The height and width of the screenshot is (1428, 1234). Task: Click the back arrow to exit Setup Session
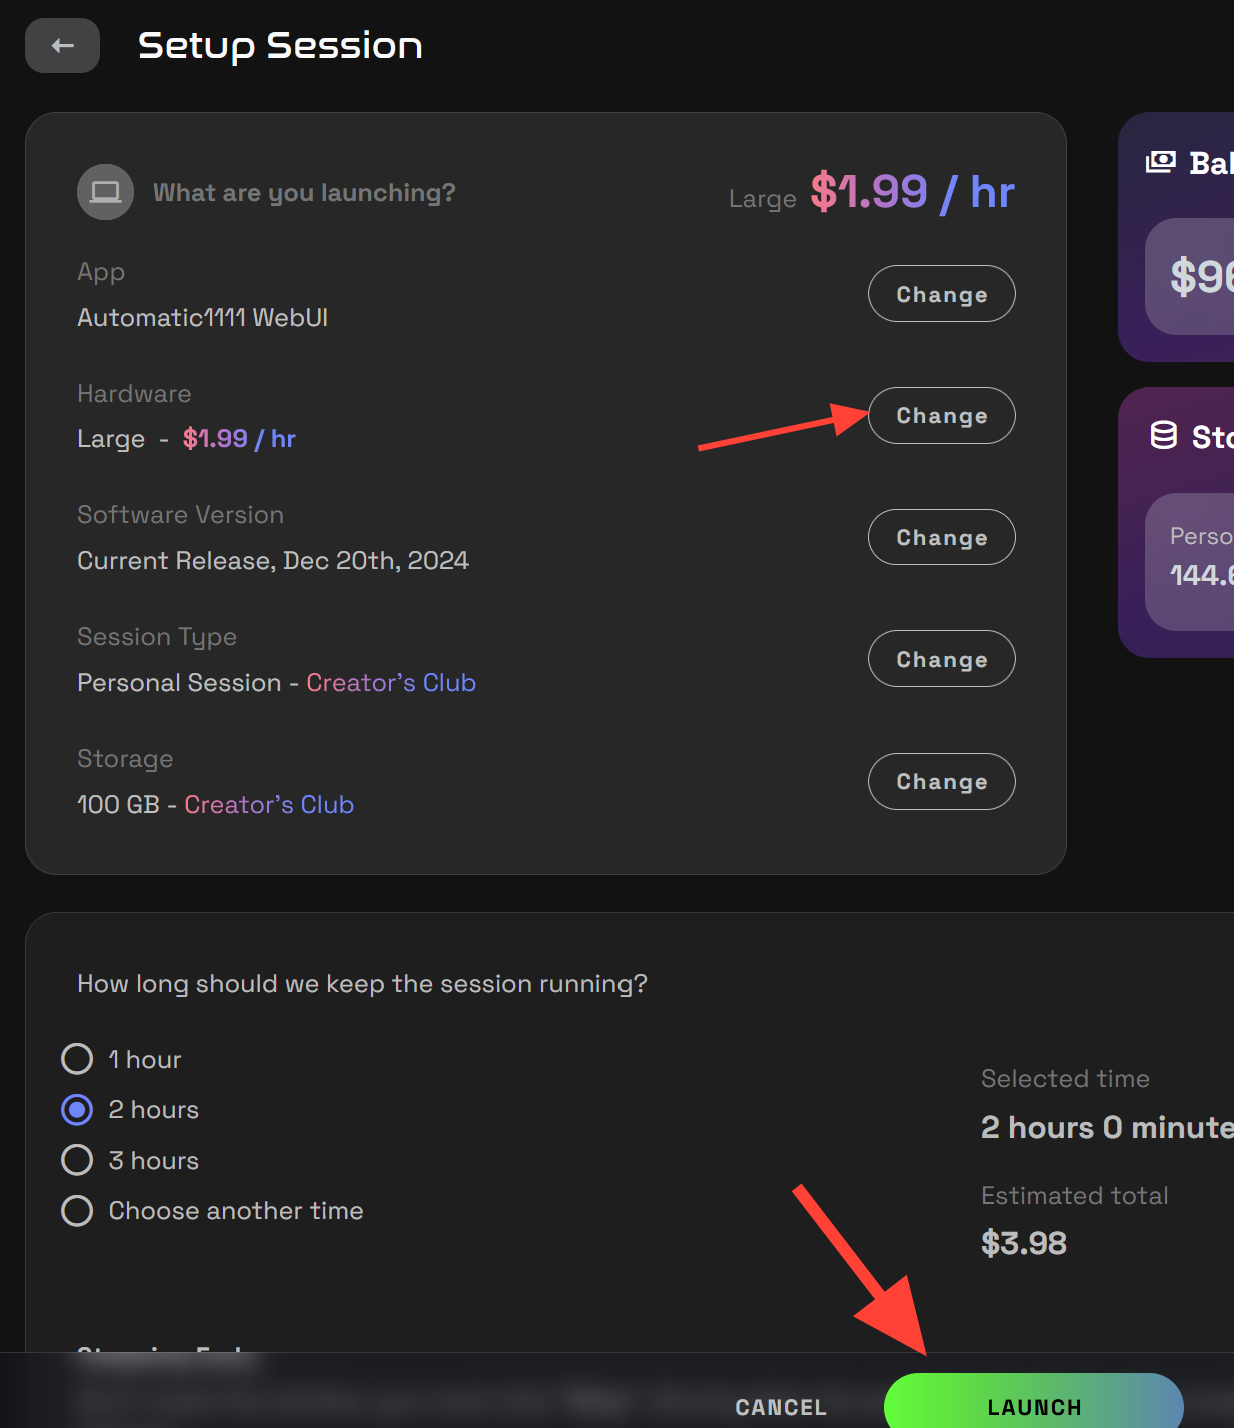(x=62, y=45)
